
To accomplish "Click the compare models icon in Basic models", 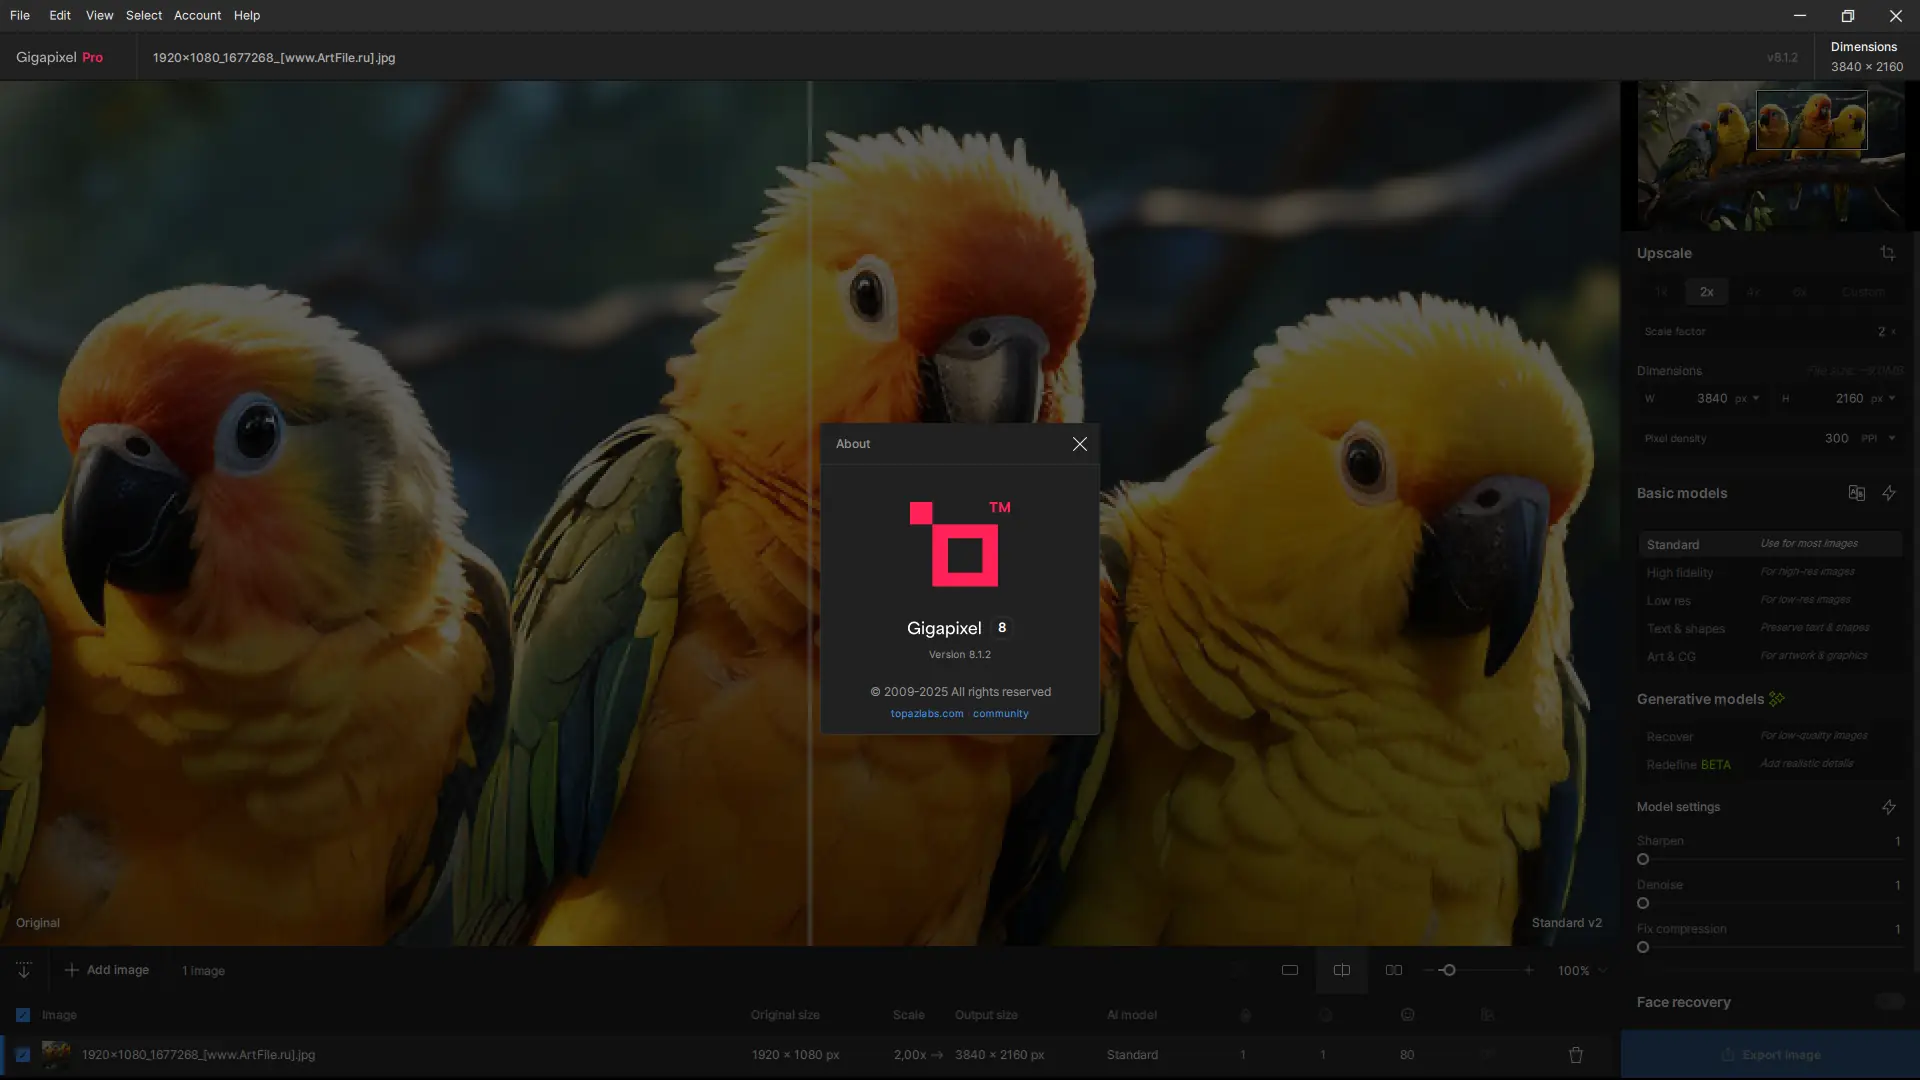I will coord(1857,493).
